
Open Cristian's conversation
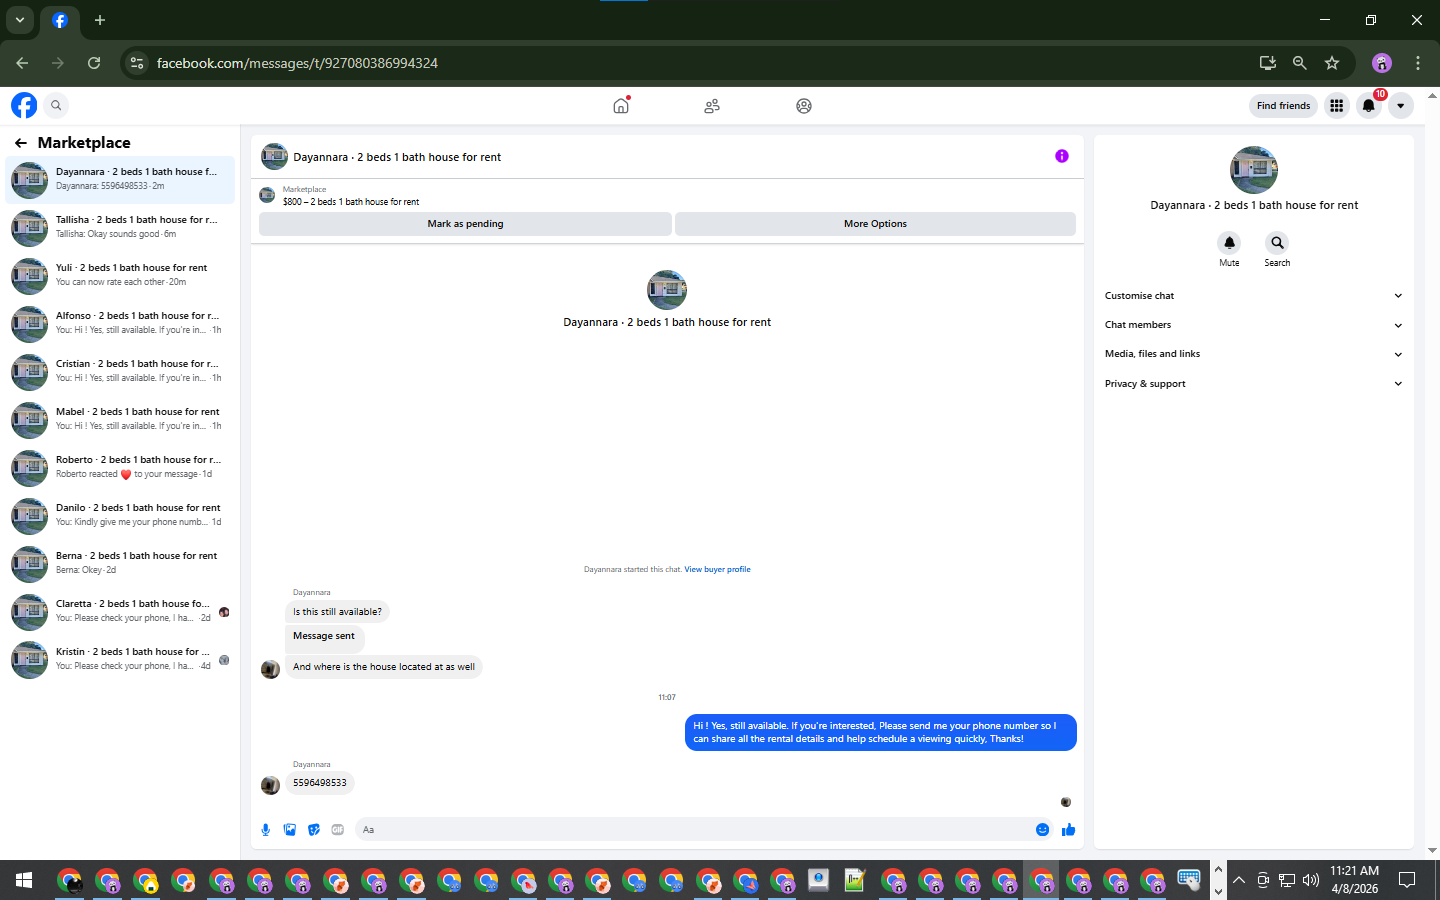pos(120,371)
